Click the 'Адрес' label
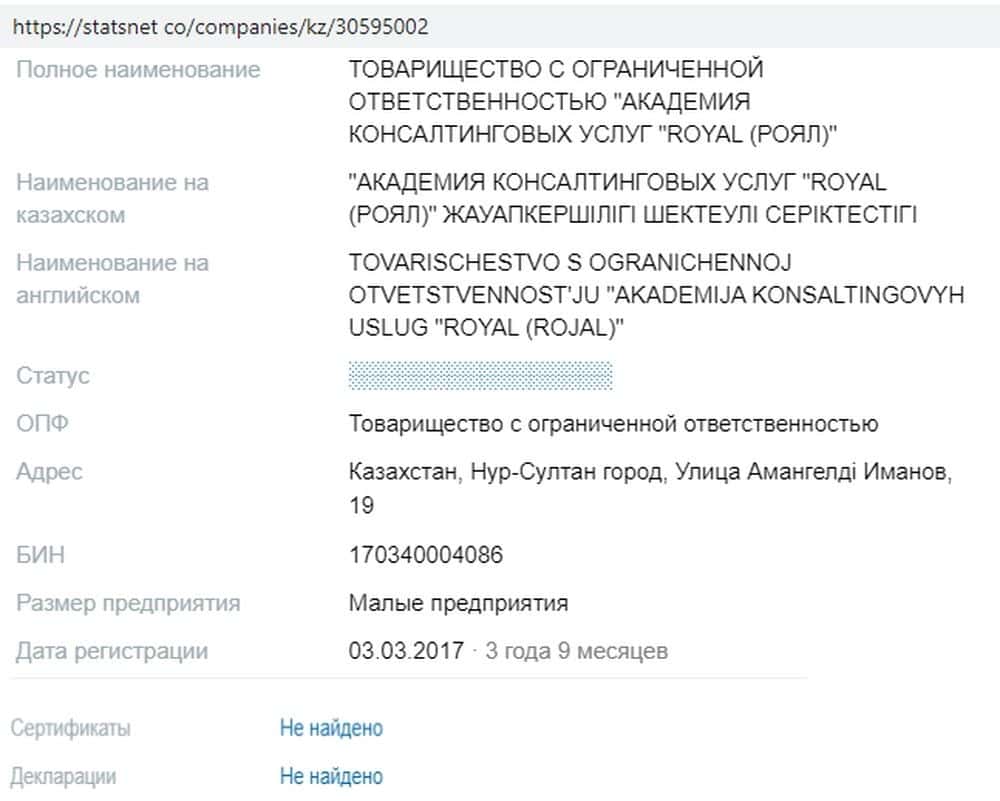 point(50,472)
